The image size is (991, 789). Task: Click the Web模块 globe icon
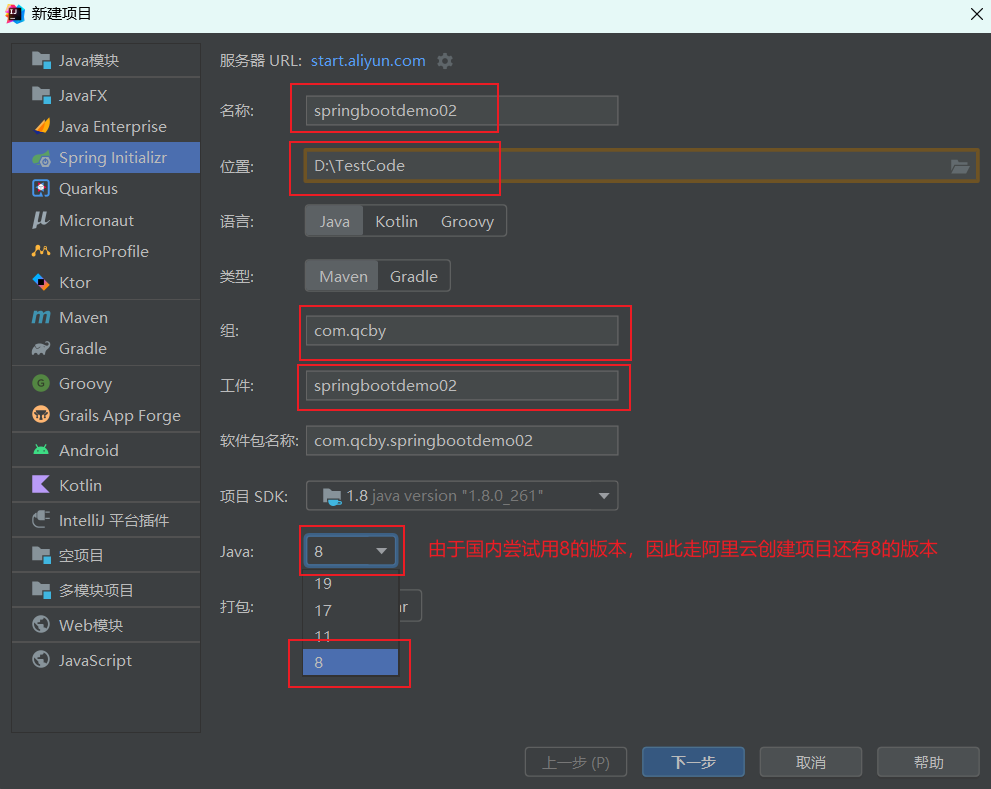click(41, 625)
